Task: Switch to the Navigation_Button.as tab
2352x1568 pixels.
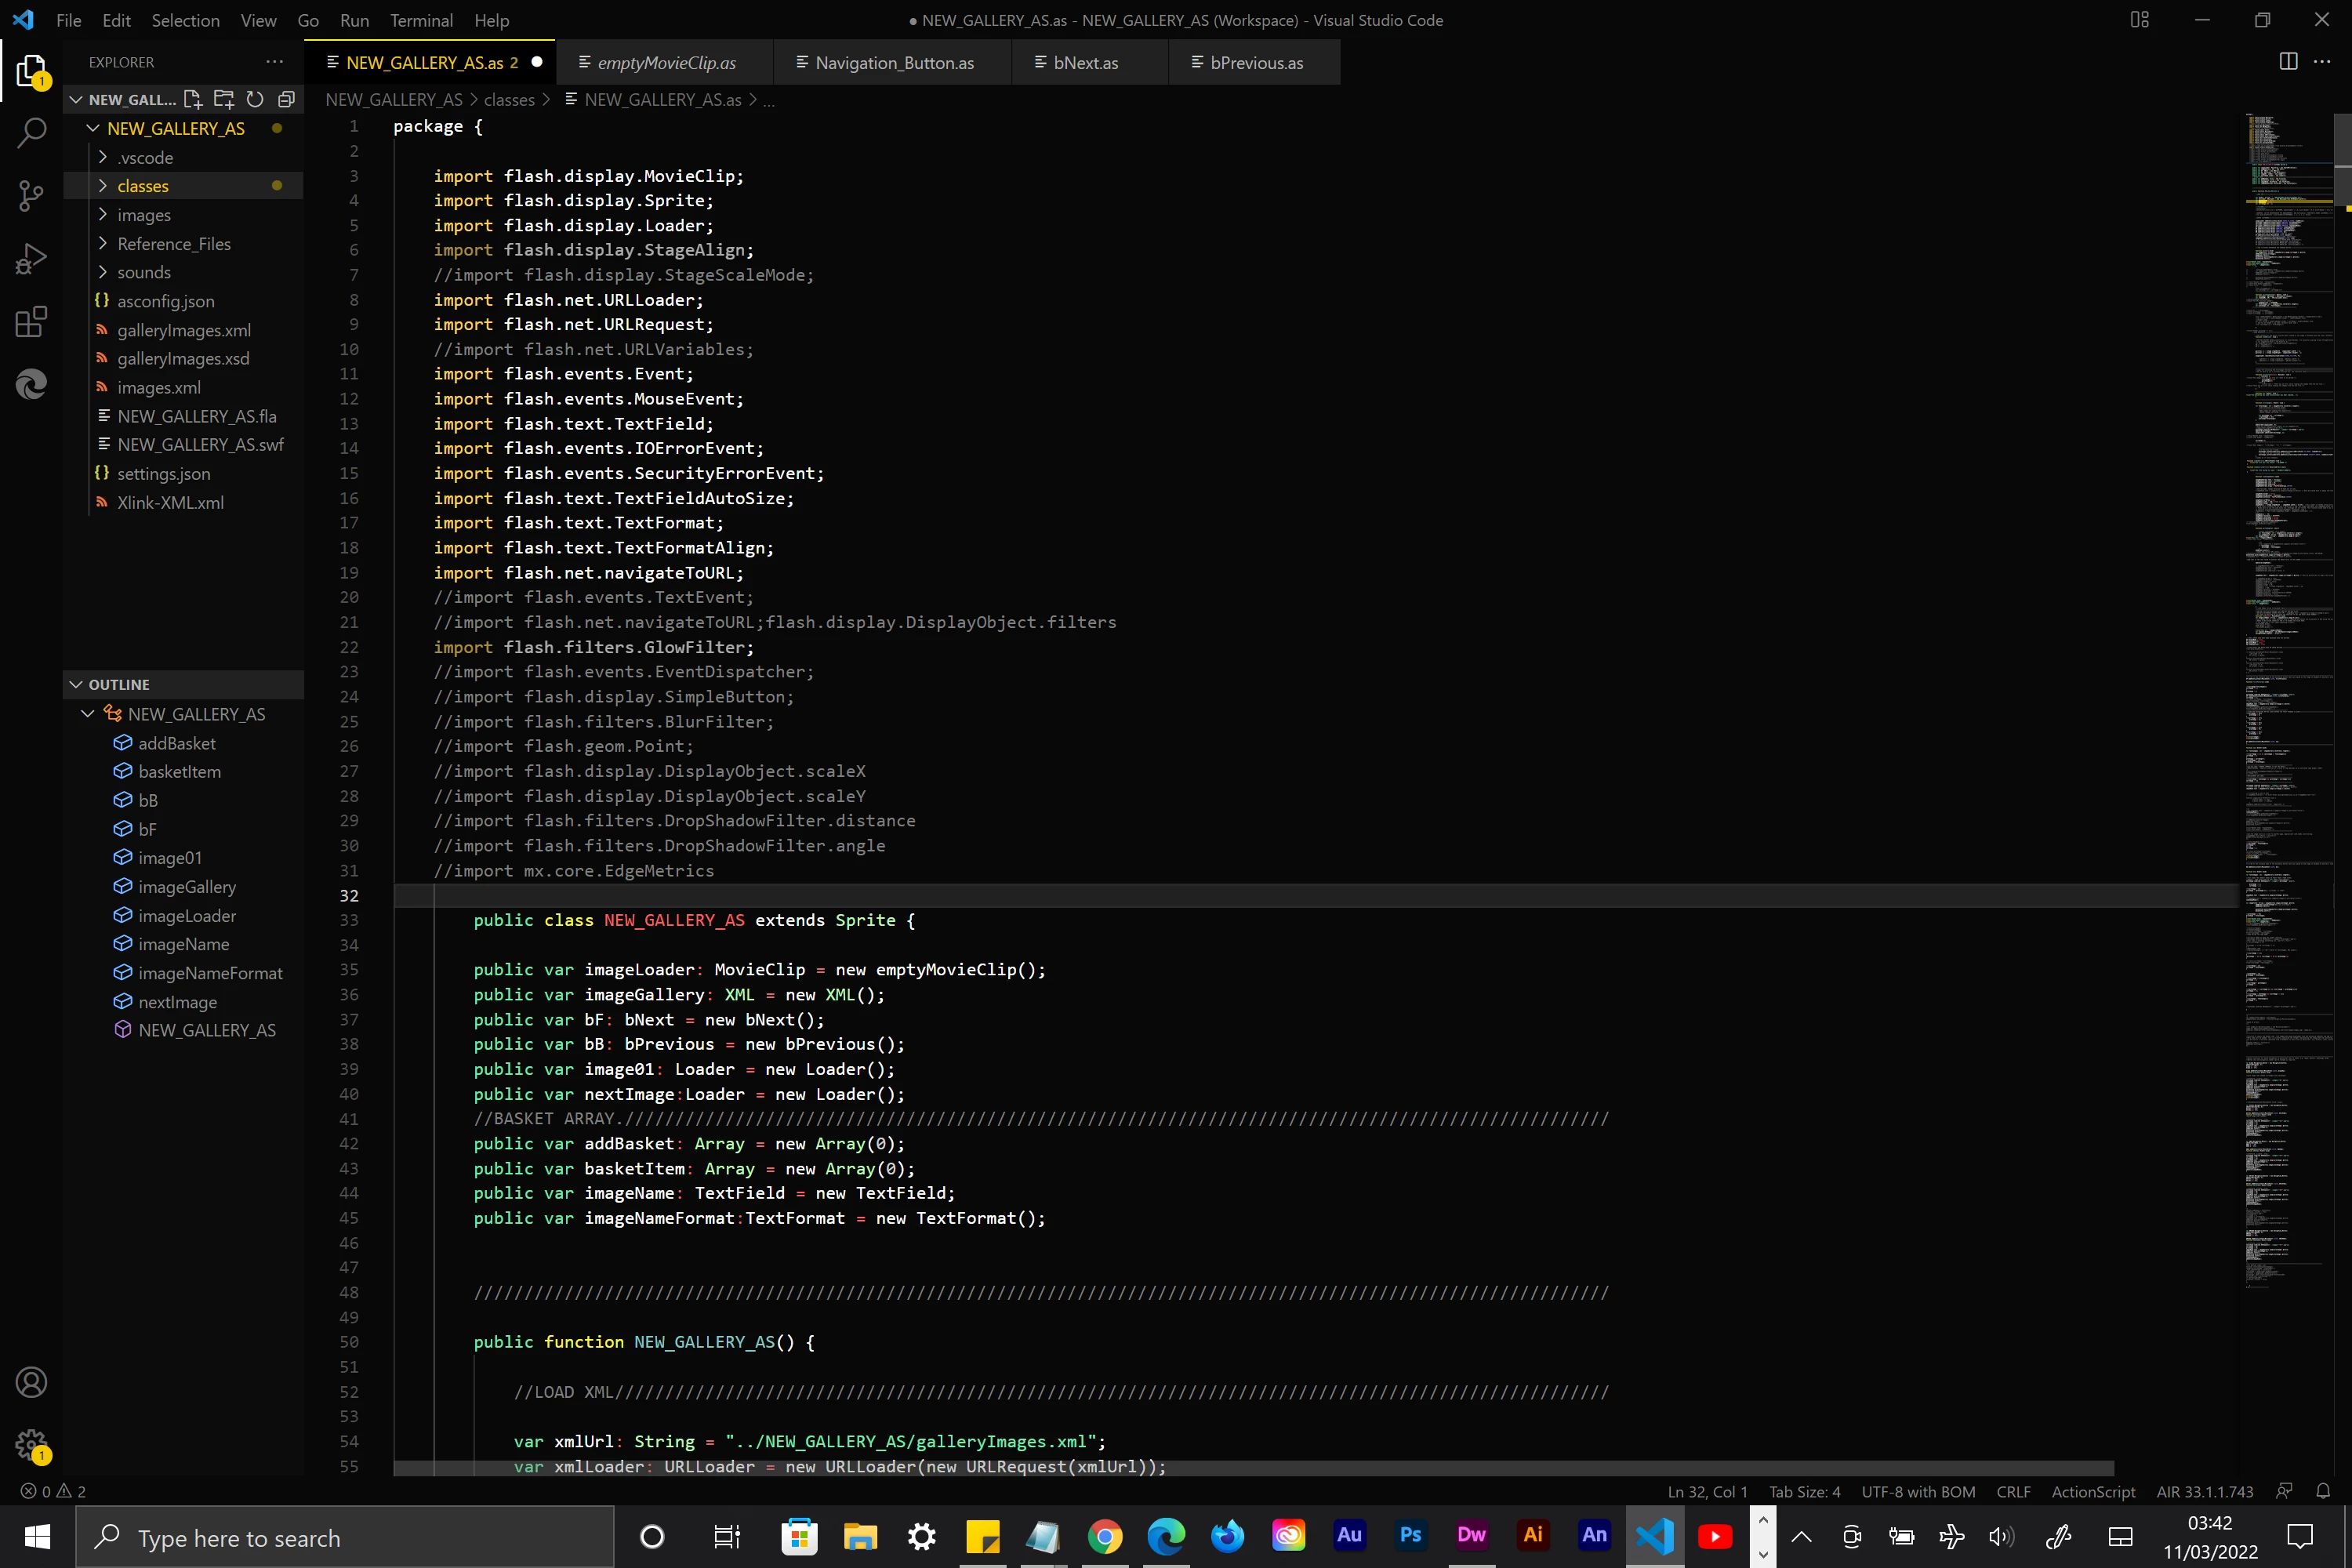Action: [x=893, y=63]
